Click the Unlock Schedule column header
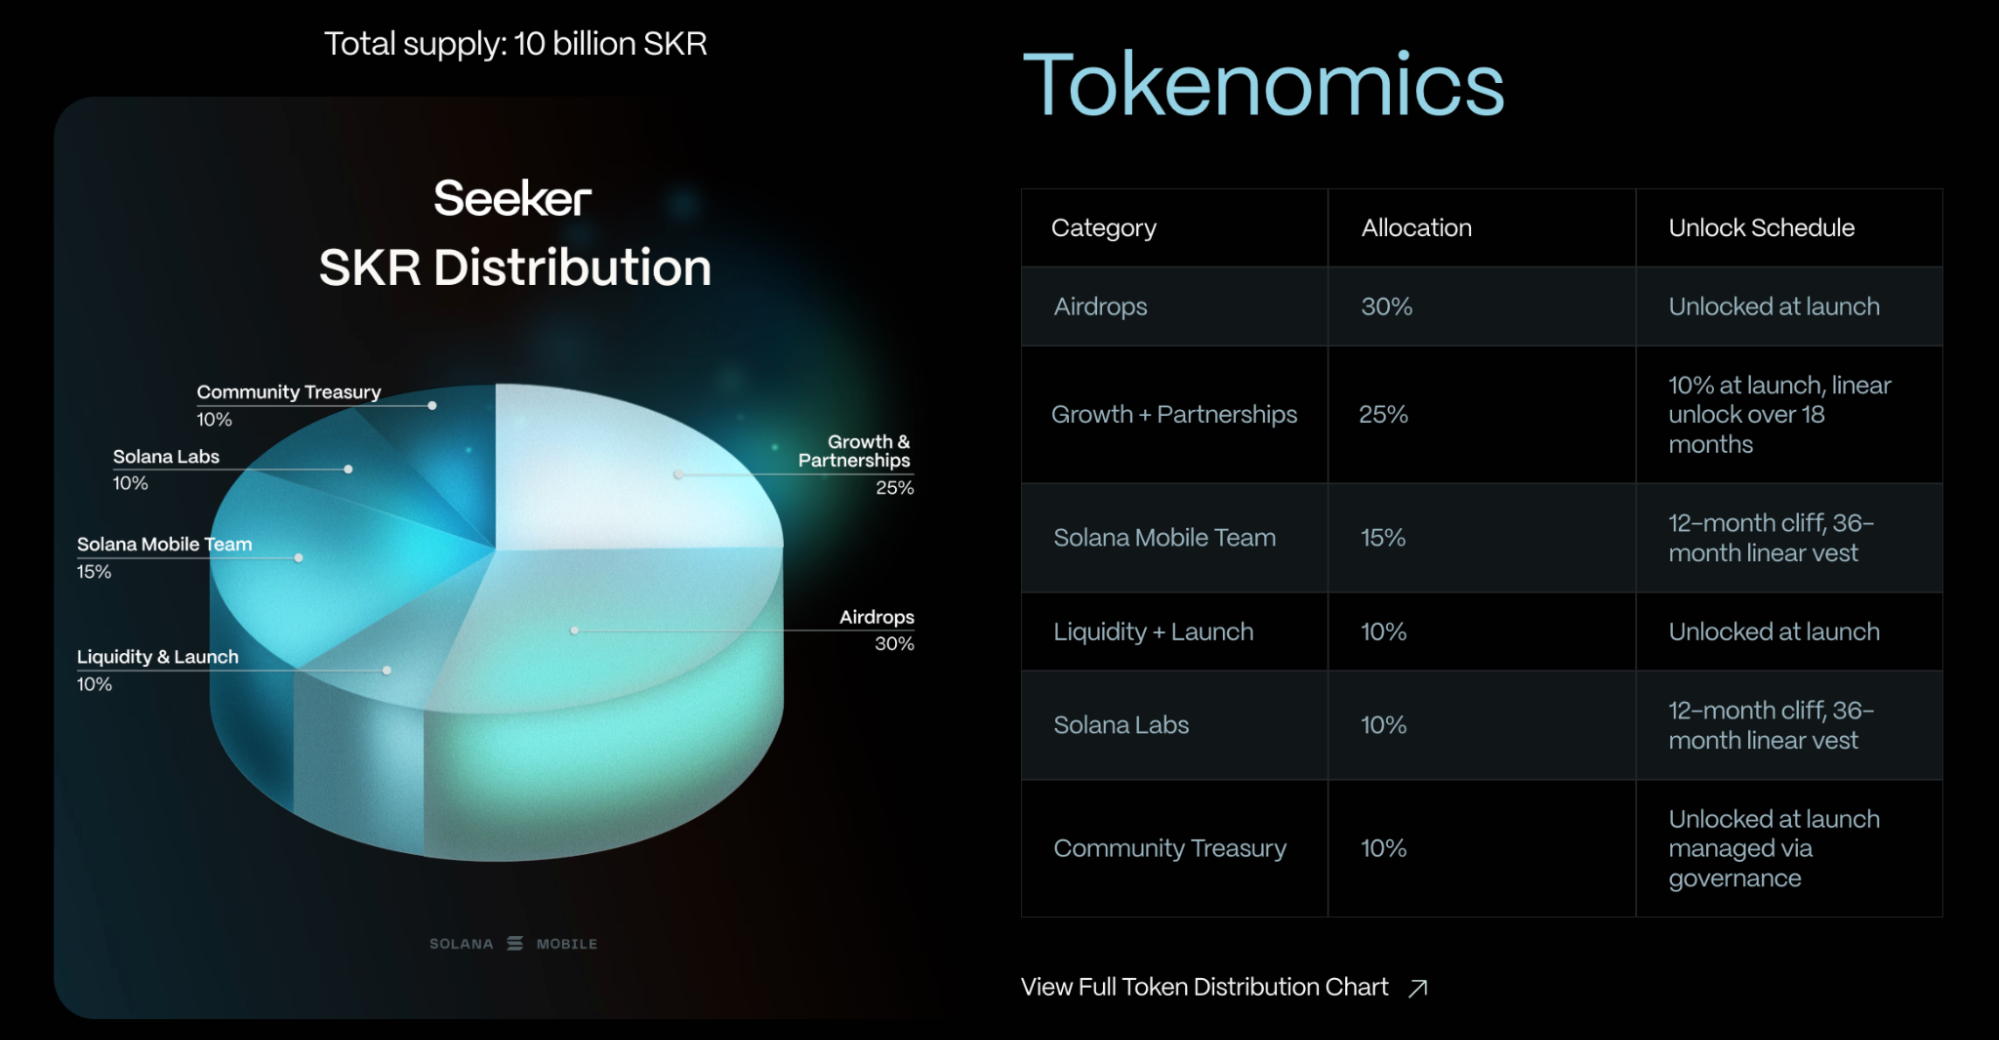Viewport: 1999px width, 1041px height. point(1761,228)
